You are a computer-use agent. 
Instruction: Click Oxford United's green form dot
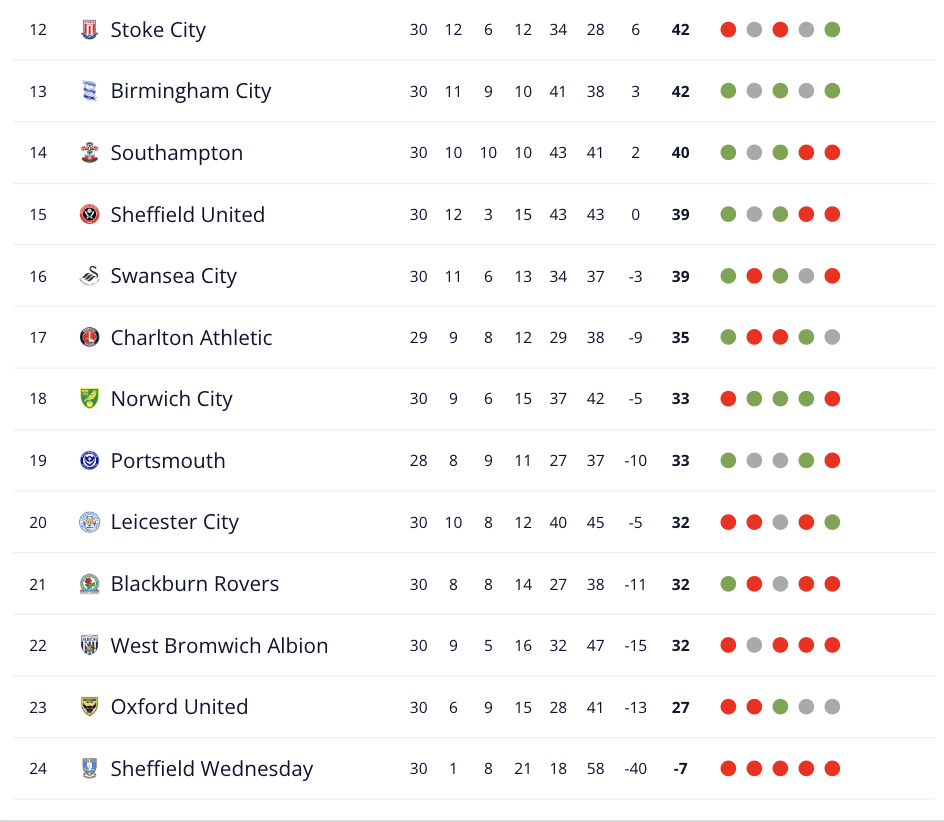click(780, 707)
